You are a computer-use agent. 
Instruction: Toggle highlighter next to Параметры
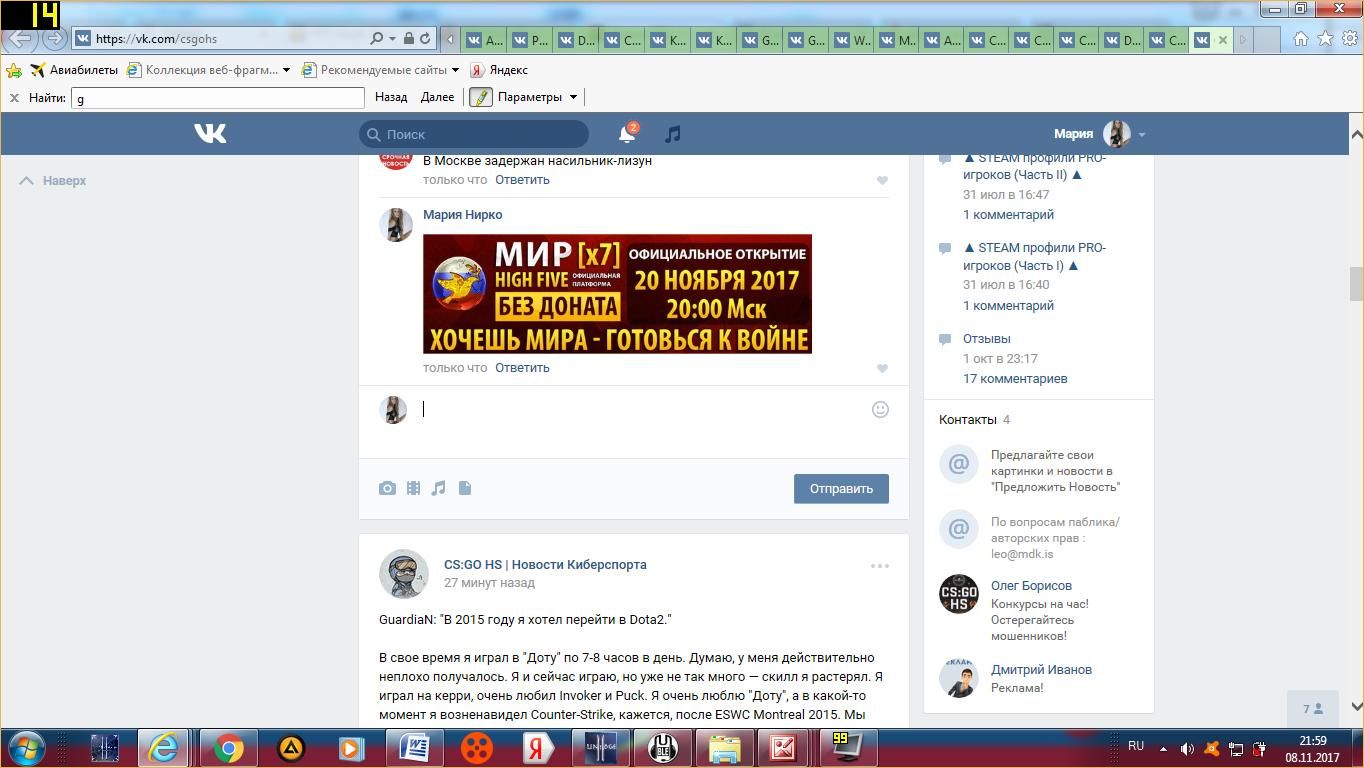481,97
